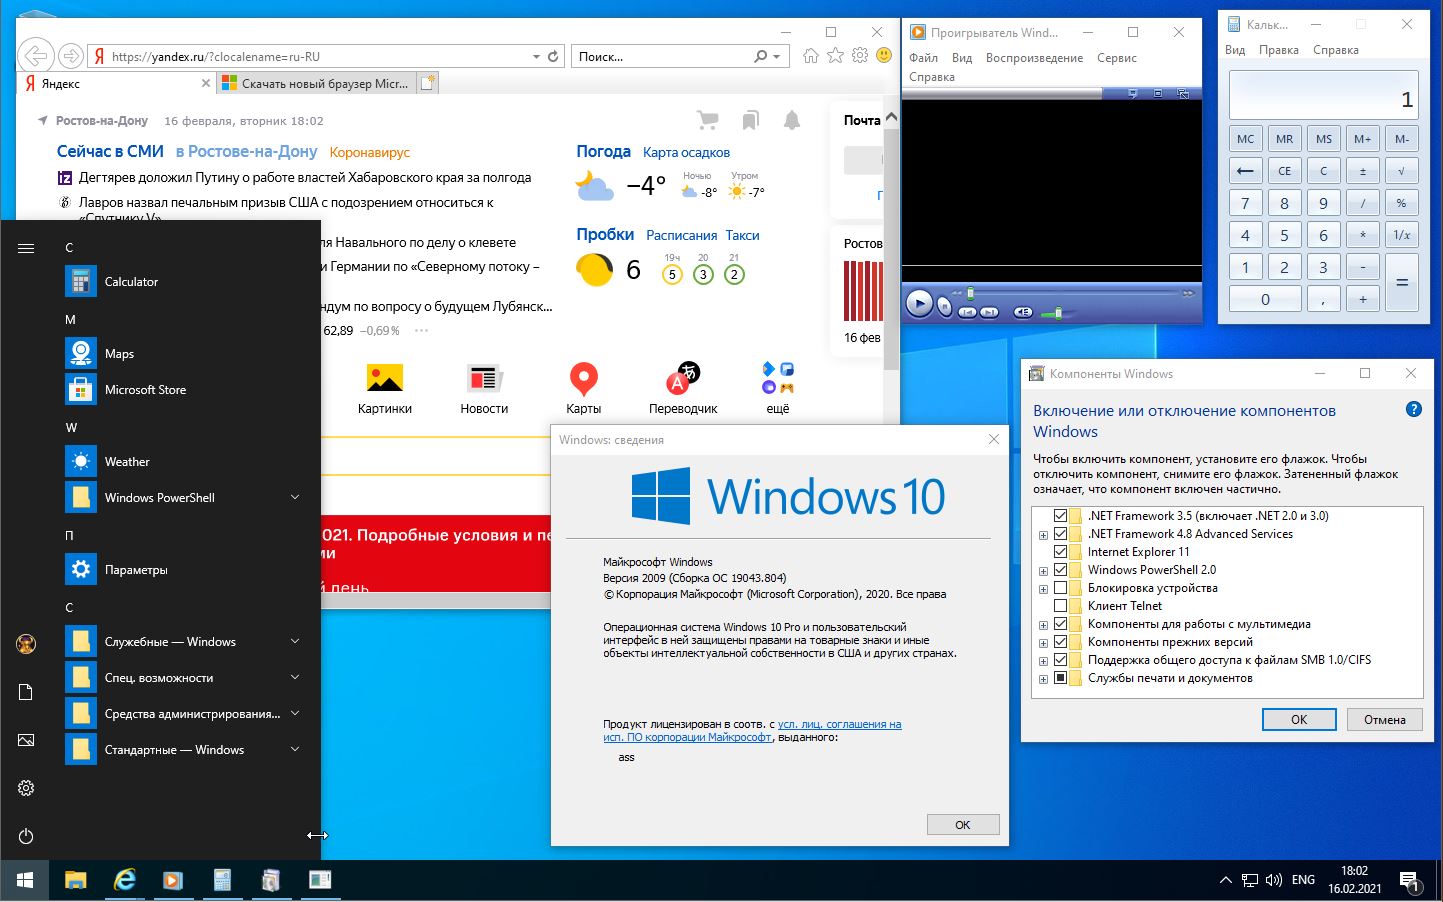This screenshot has height=902, width=1443.
Task: Open a new blank tab in Internet Explorer
Action: 428,84
